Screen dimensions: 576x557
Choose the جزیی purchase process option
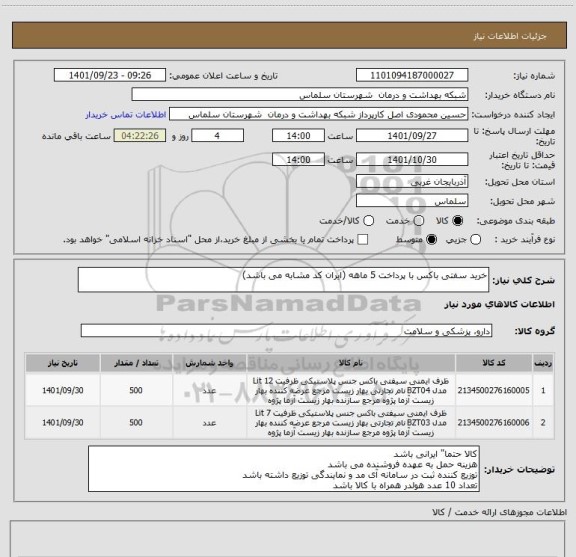(x=475, y=240)
